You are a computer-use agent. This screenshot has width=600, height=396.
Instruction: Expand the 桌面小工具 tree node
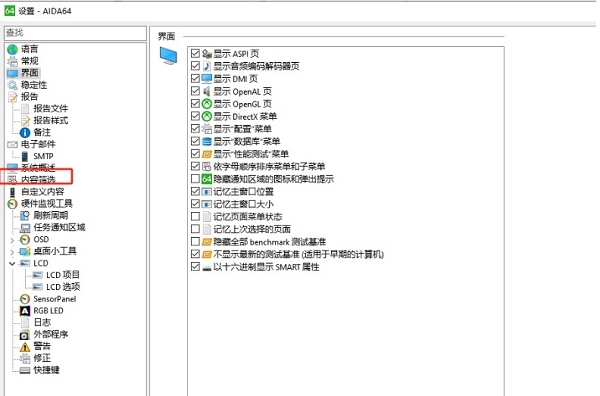pyautogui.click(x=12, y=252)
